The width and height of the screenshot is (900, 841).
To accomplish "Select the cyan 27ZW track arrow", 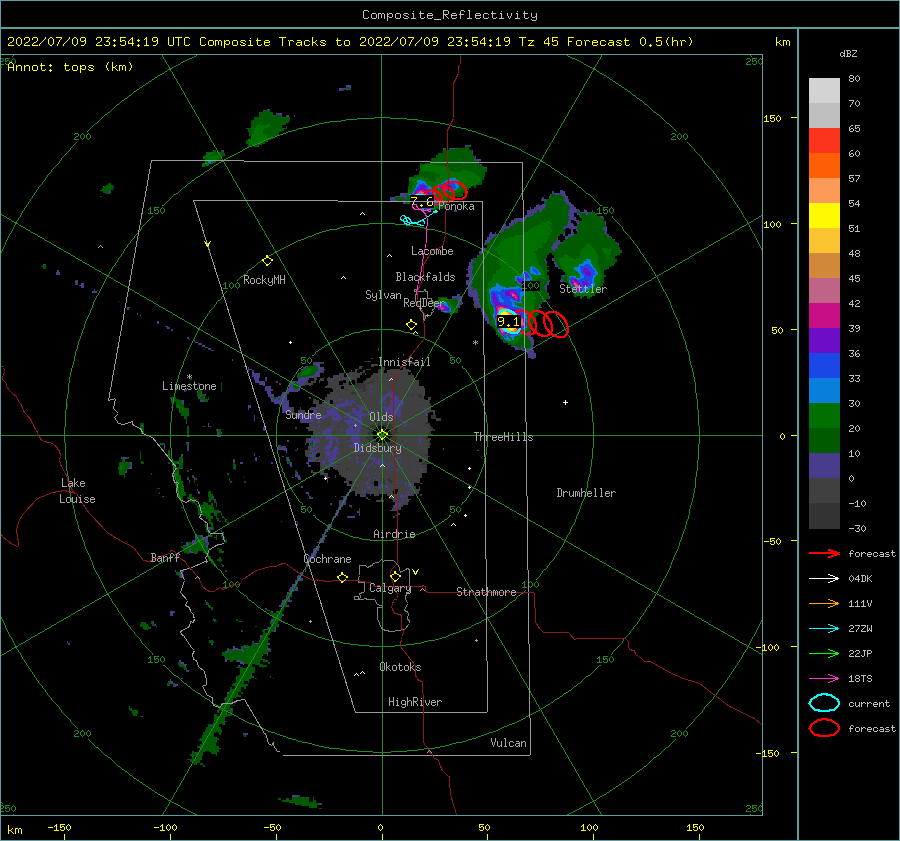I will coord(824,629).
